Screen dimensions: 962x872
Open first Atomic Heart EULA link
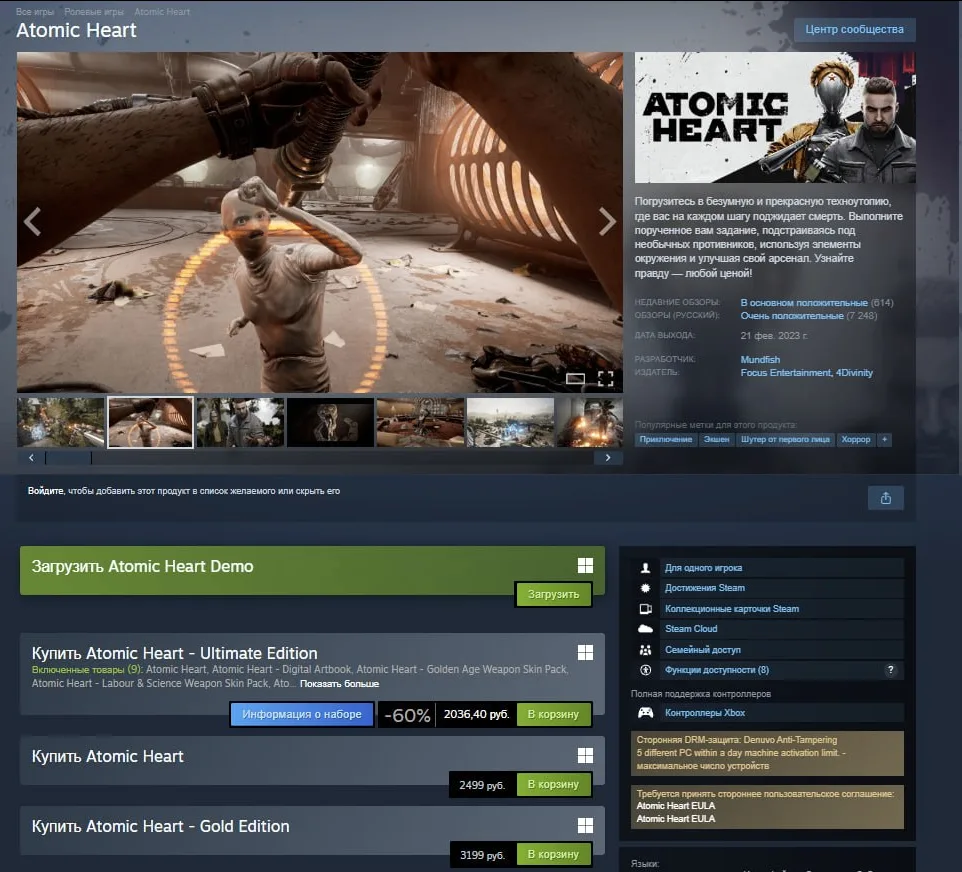pyautogui.click(x=675, y=806)
